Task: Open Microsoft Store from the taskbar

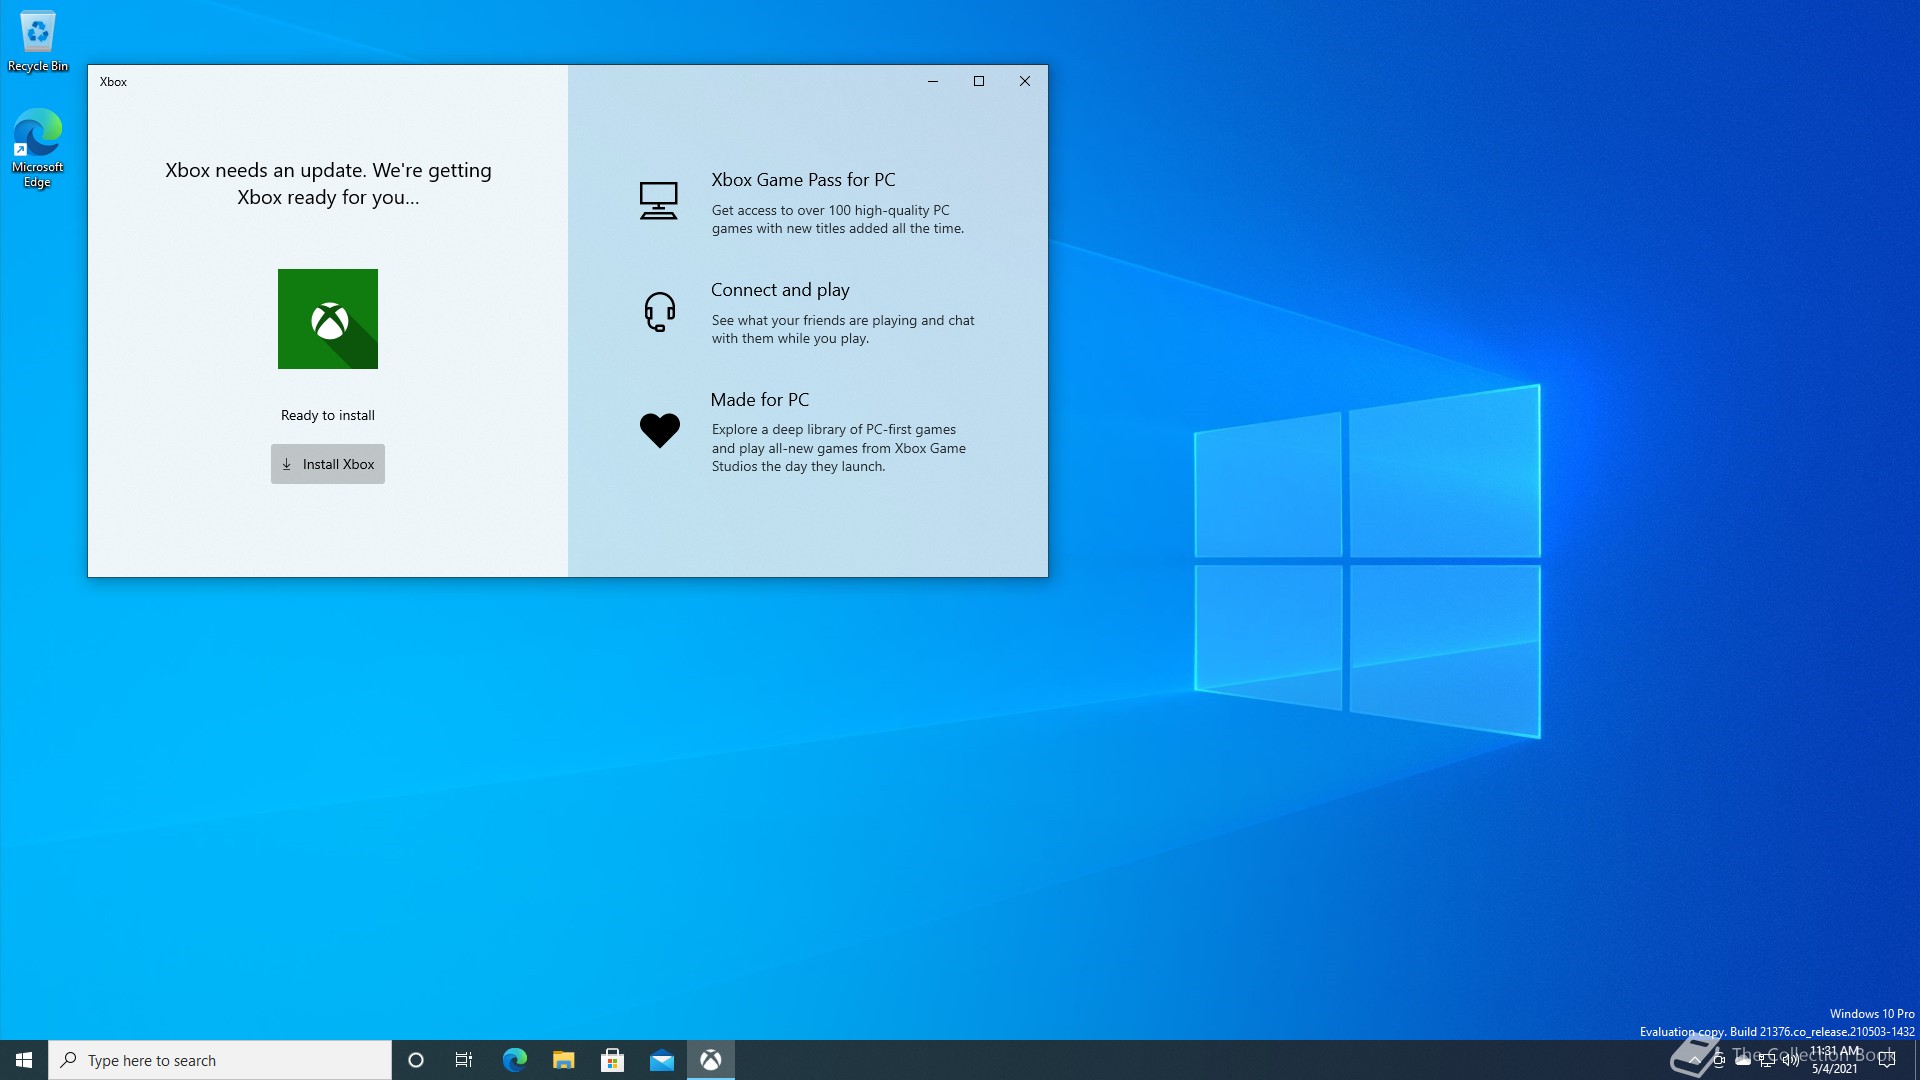Action: coord(612,1060)
